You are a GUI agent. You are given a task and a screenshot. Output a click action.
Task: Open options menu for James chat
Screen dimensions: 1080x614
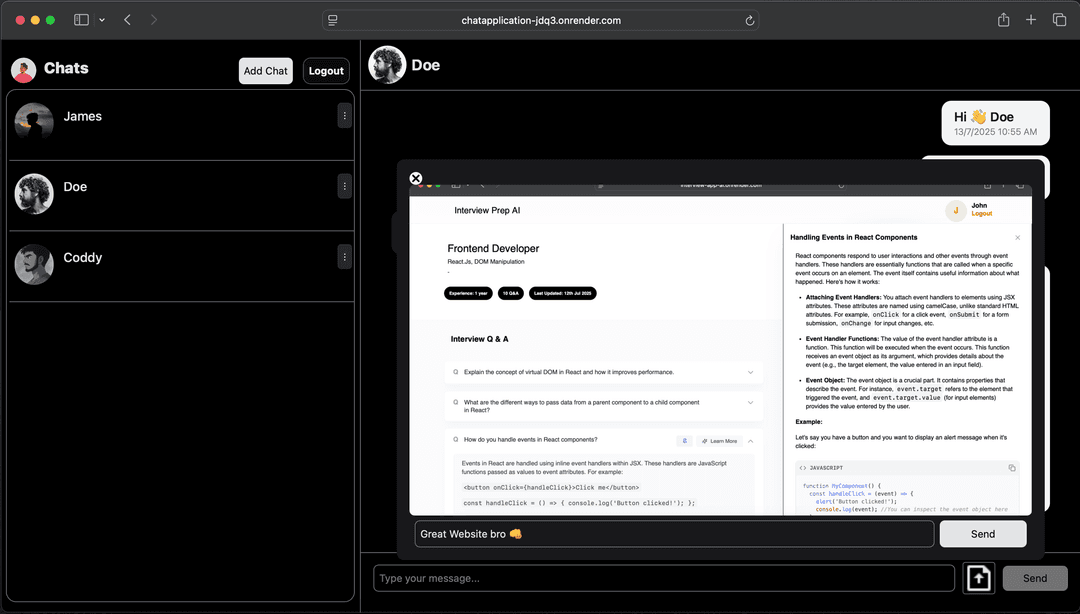point(345,116)
